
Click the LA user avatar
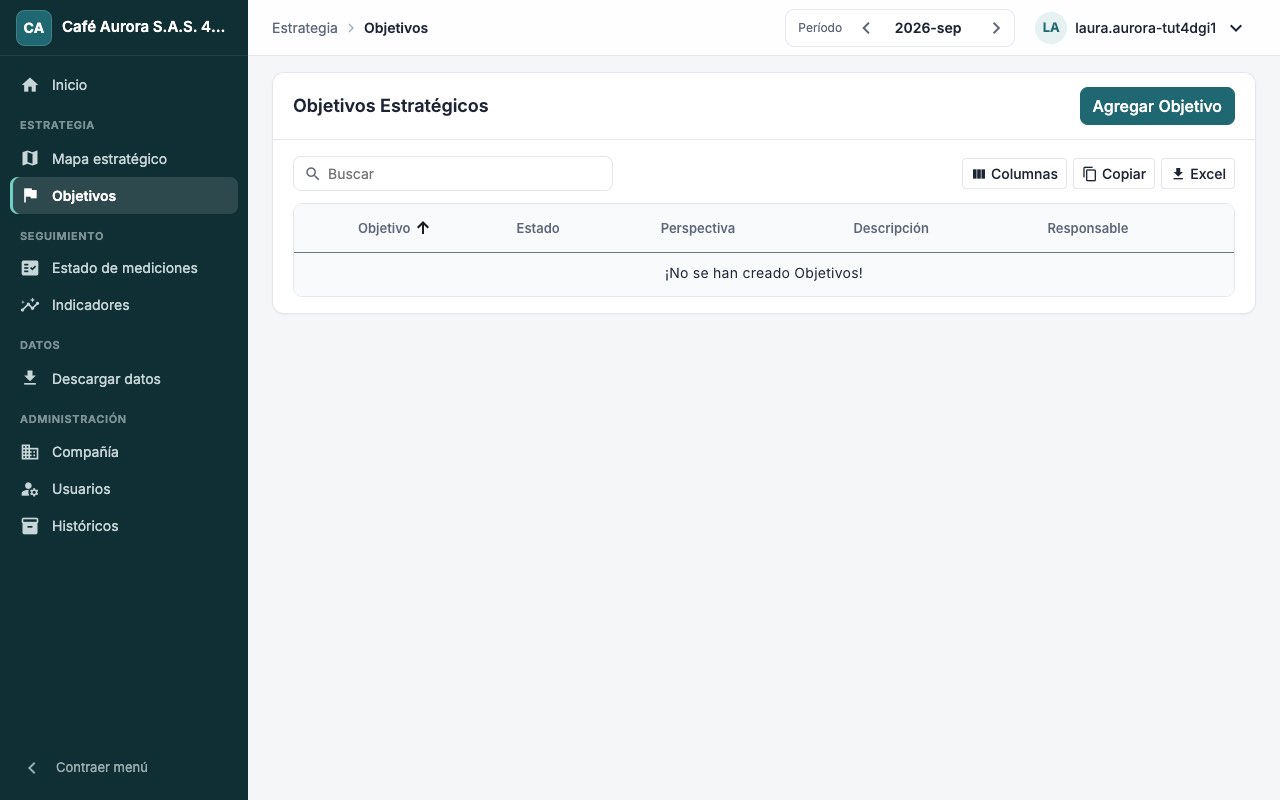1051,28
